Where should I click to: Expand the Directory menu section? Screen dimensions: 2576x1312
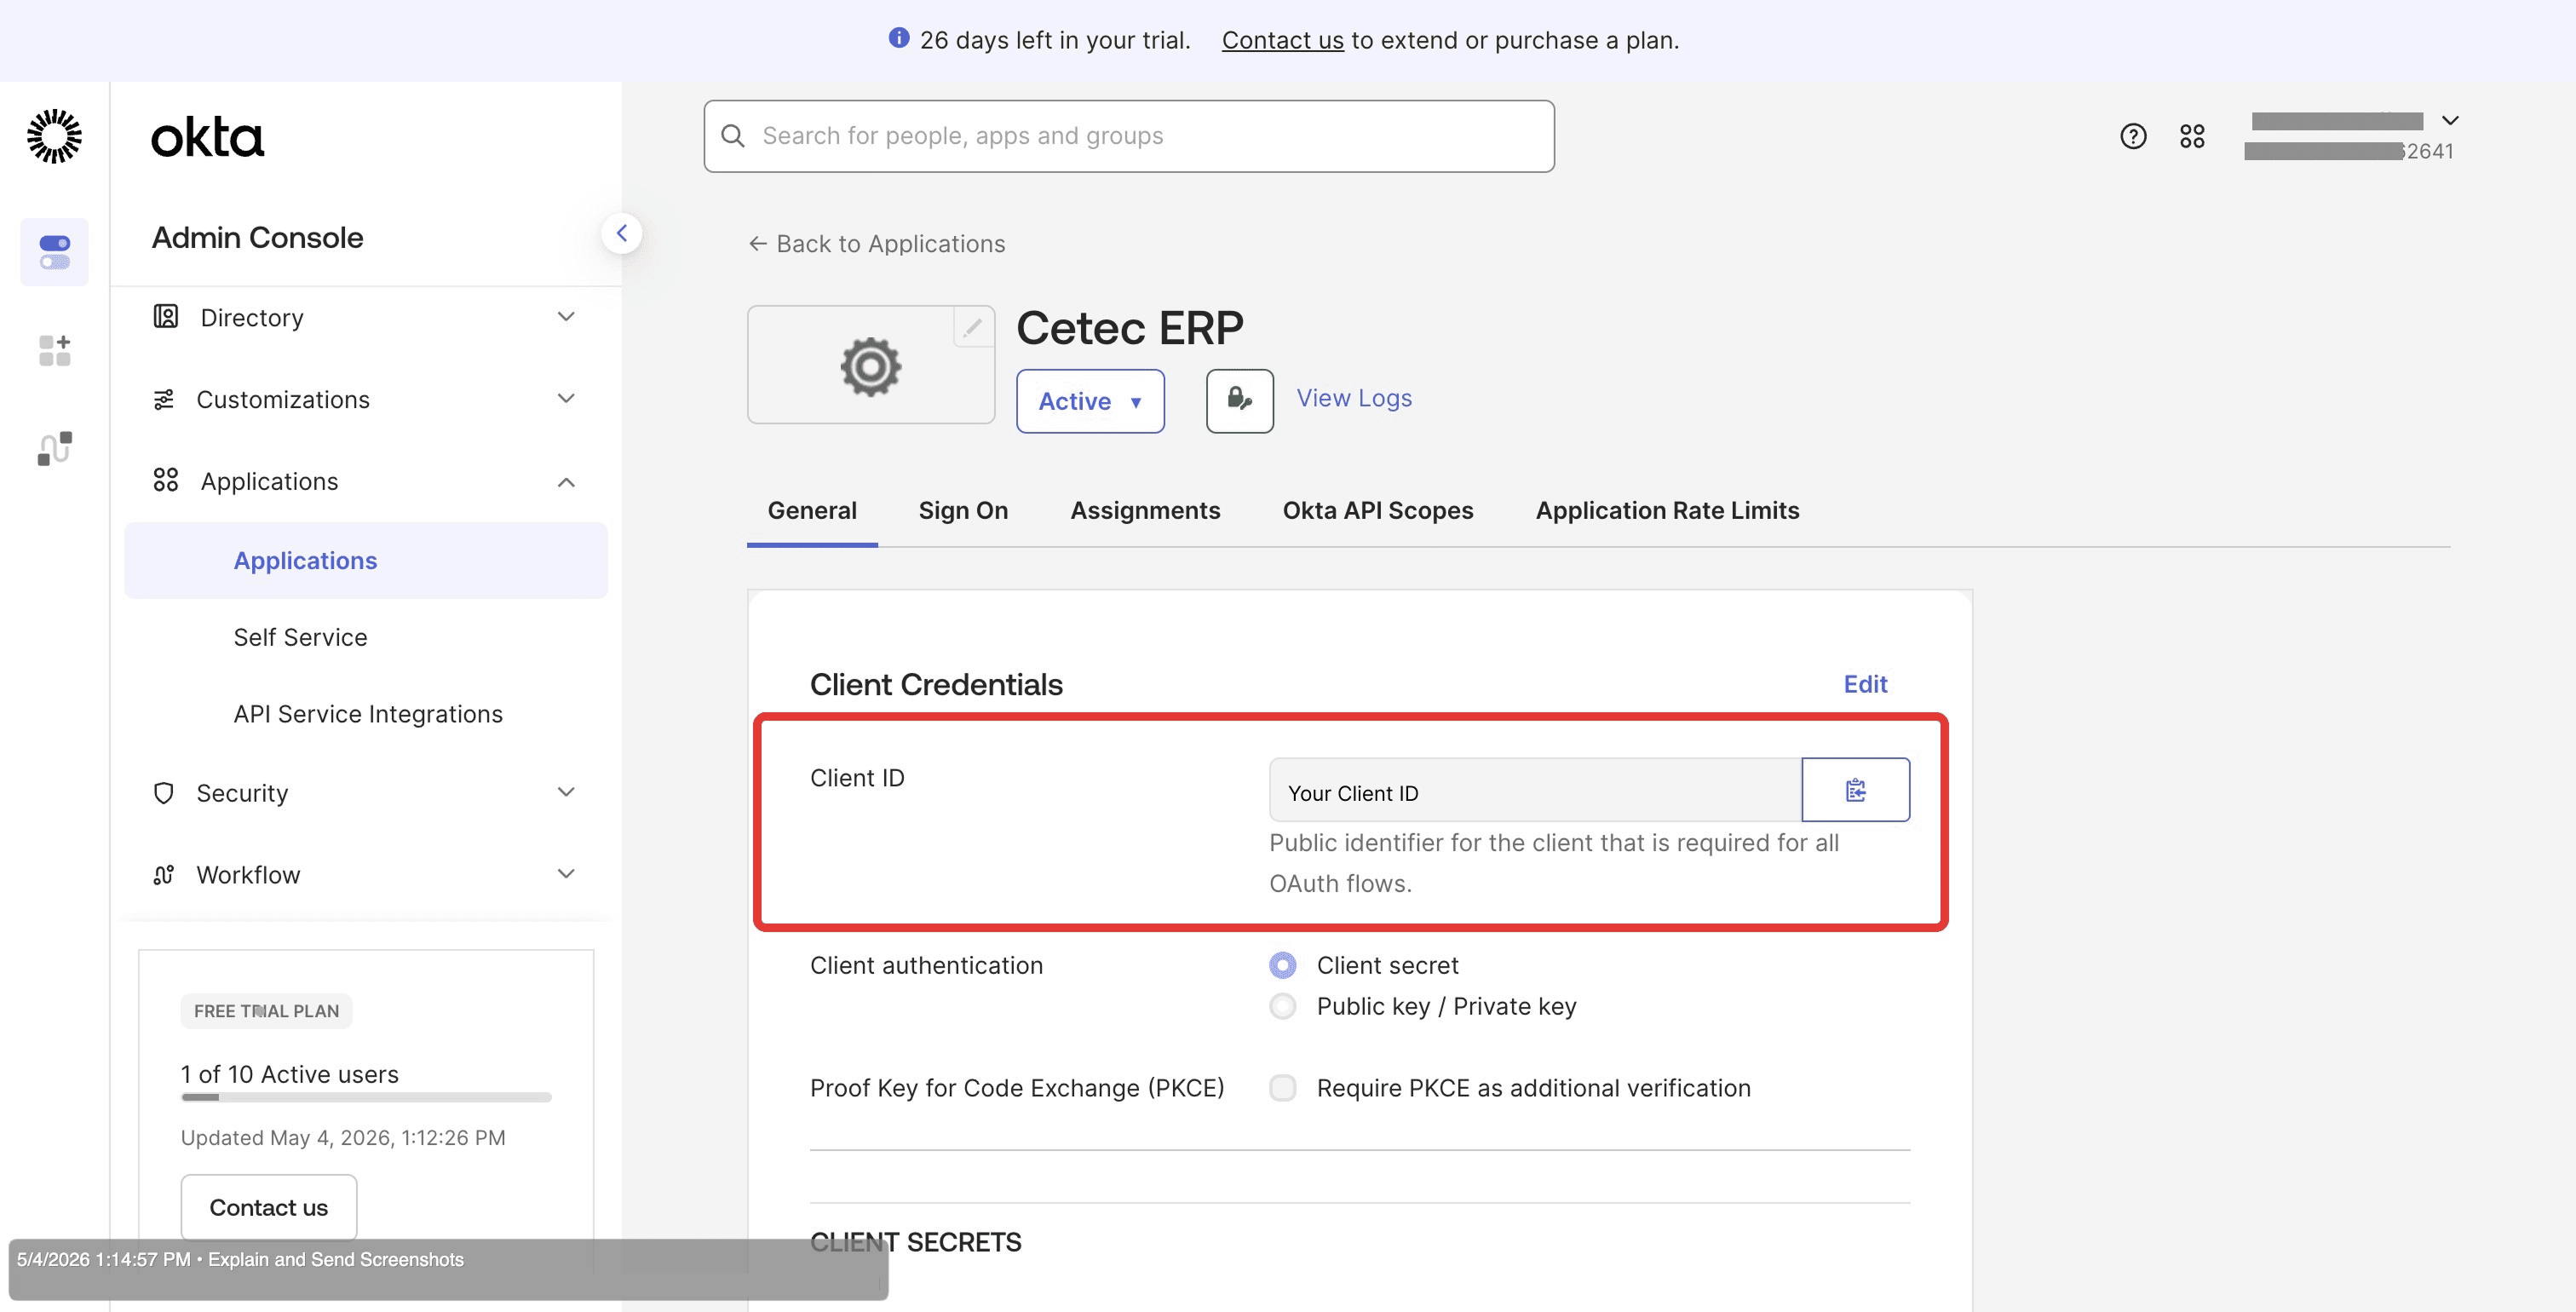(x=566, y=317)
